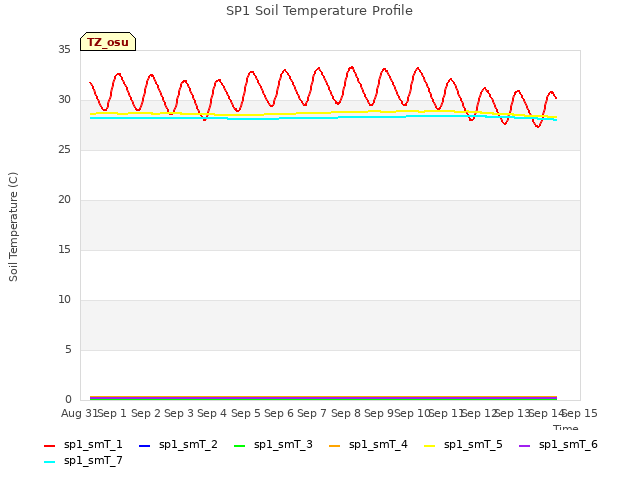Click the Sep 8 x-axis label

tap(346, 413)
